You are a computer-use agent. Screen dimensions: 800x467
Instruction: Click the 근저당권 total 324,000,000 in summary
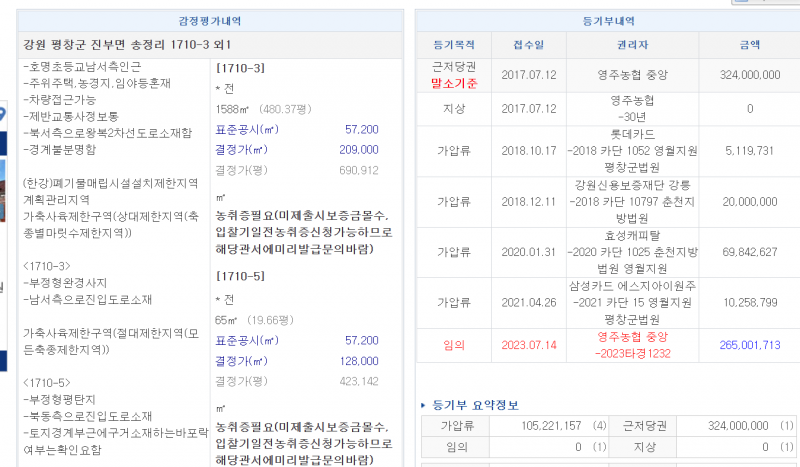click(723, 425)
